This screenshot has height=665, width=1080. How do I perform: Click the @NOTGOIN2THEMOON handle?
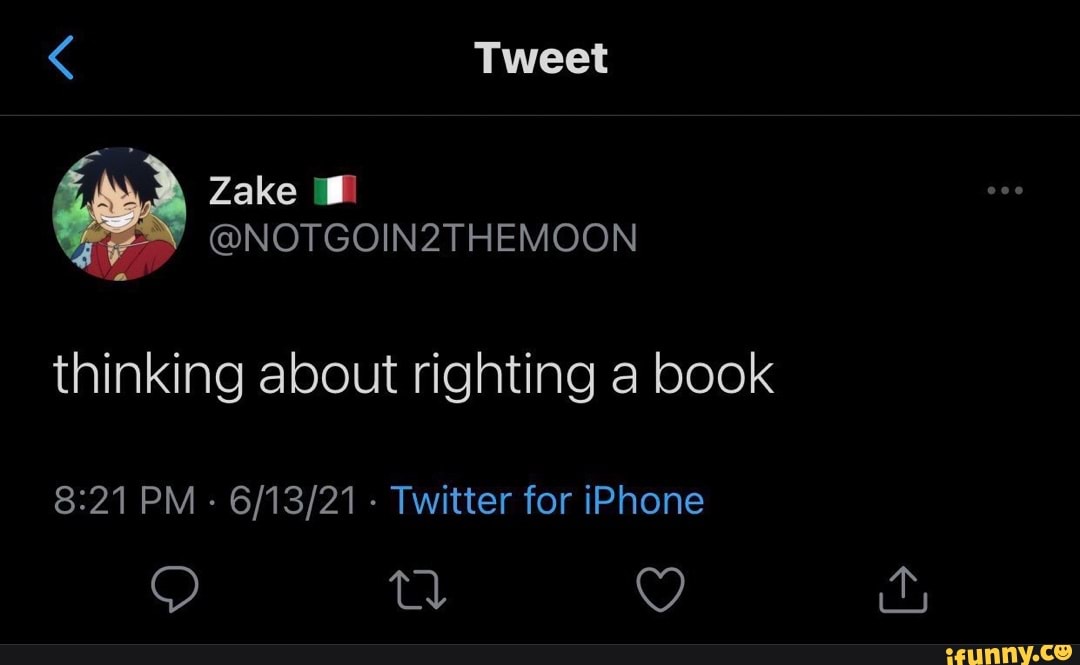click(424, 238)
